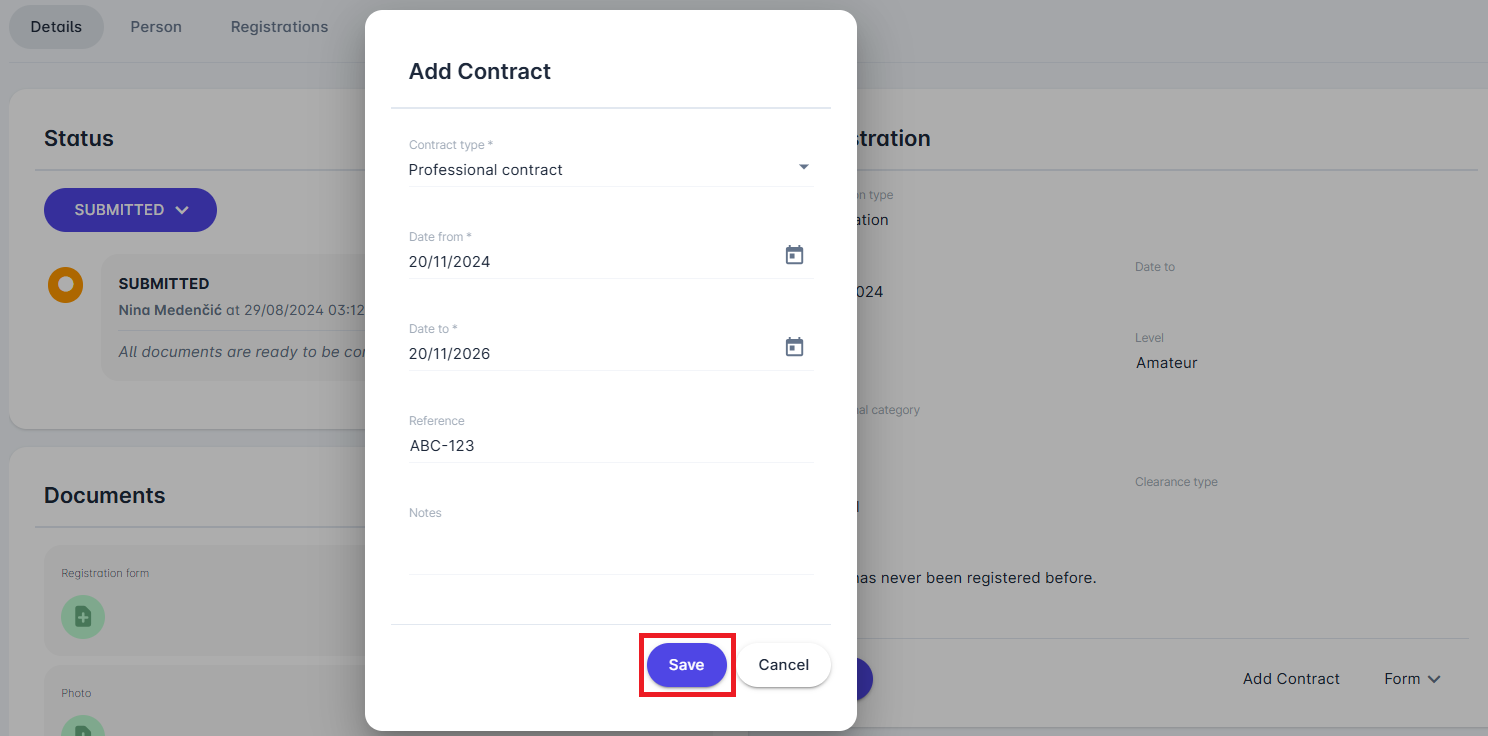This screenshot has width=1488, height=736.
Task: Expand the SUBMITTED status dropdown button
Action: pos(130,210)
